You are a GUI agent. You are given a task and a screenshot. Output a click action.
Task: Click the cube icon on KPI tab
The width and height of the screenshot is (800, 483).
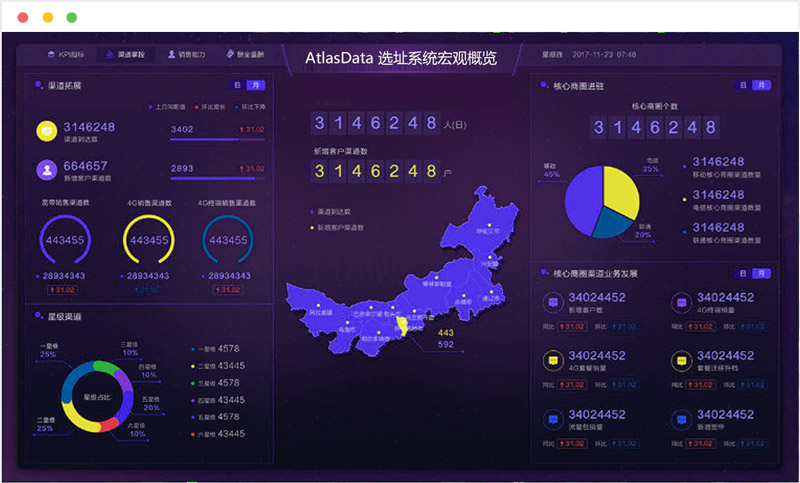[x=51, y=54]
